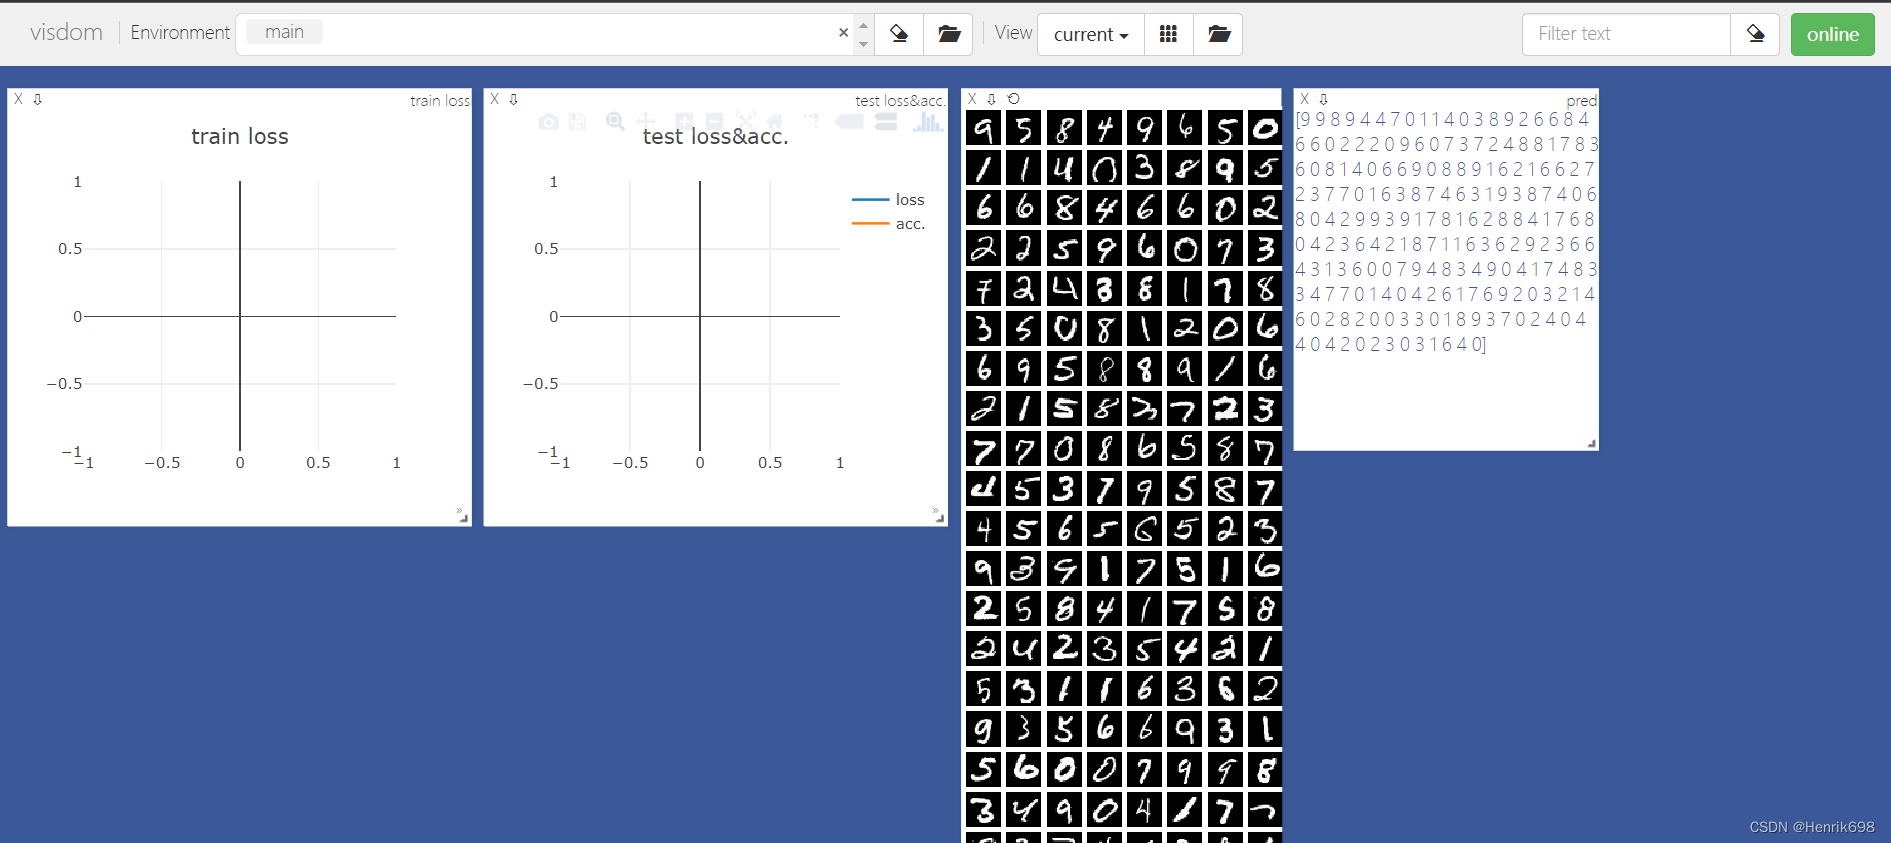
Task: Download the digit images pane
Action: click(x=991, y=99)
